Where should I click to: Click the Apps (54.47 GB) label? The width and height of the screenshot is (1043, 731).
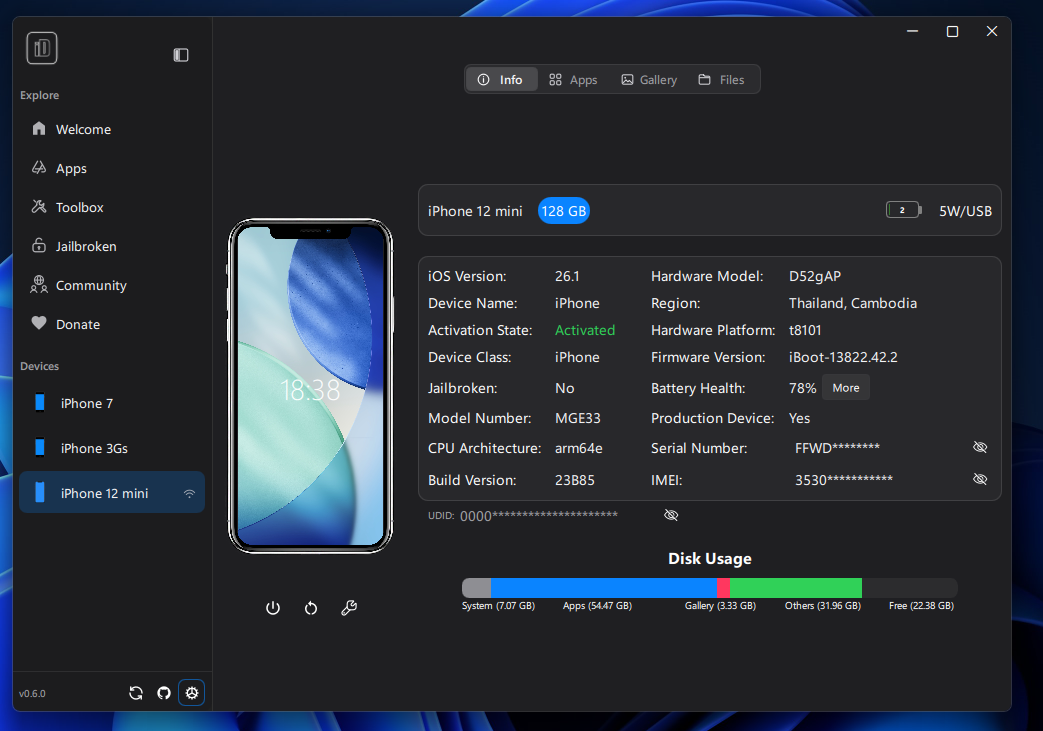597,606
